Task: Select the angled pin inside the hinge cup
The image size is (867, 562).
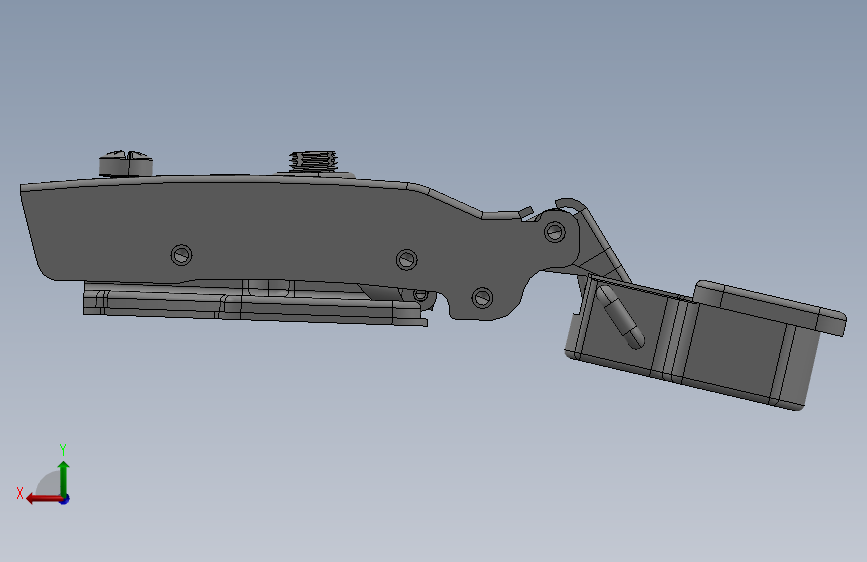Action: [x=620, y=317]
